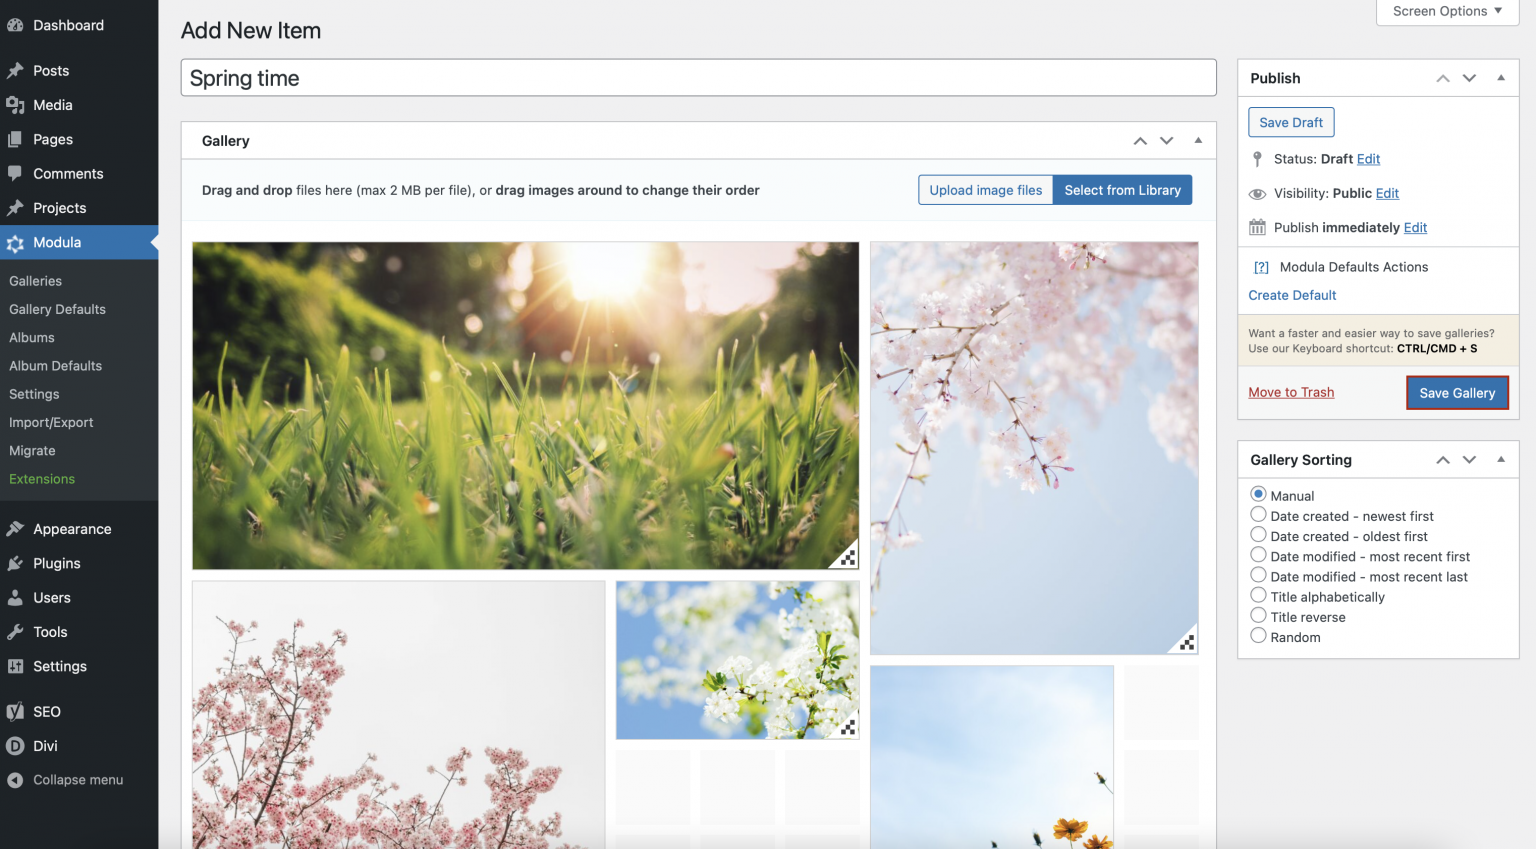Open Comments using the speech bubble icon

17,173
